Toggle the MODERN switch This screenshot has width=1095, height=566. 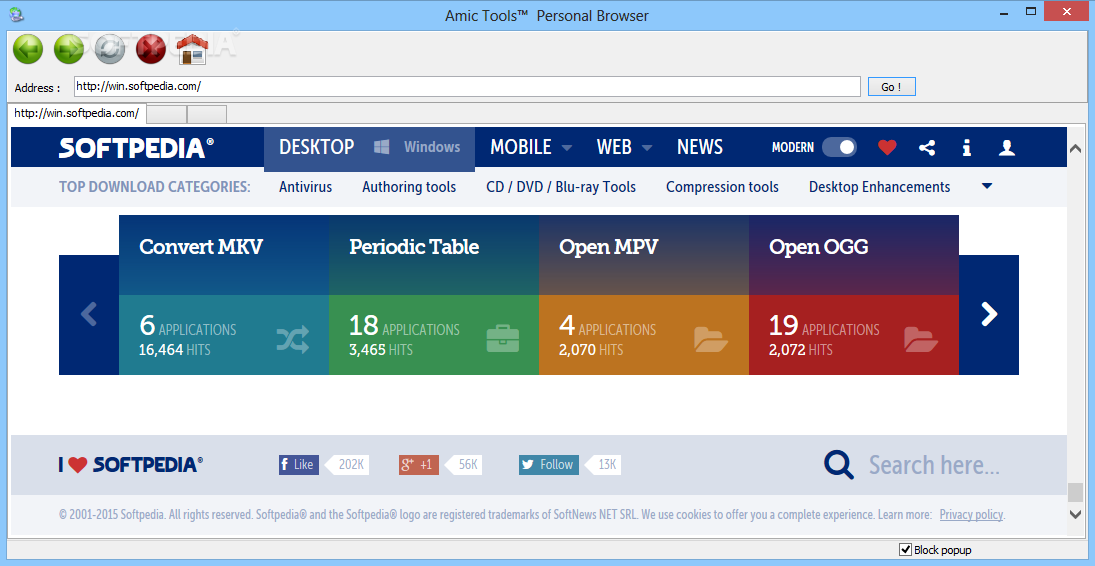[x=839, y=147]
